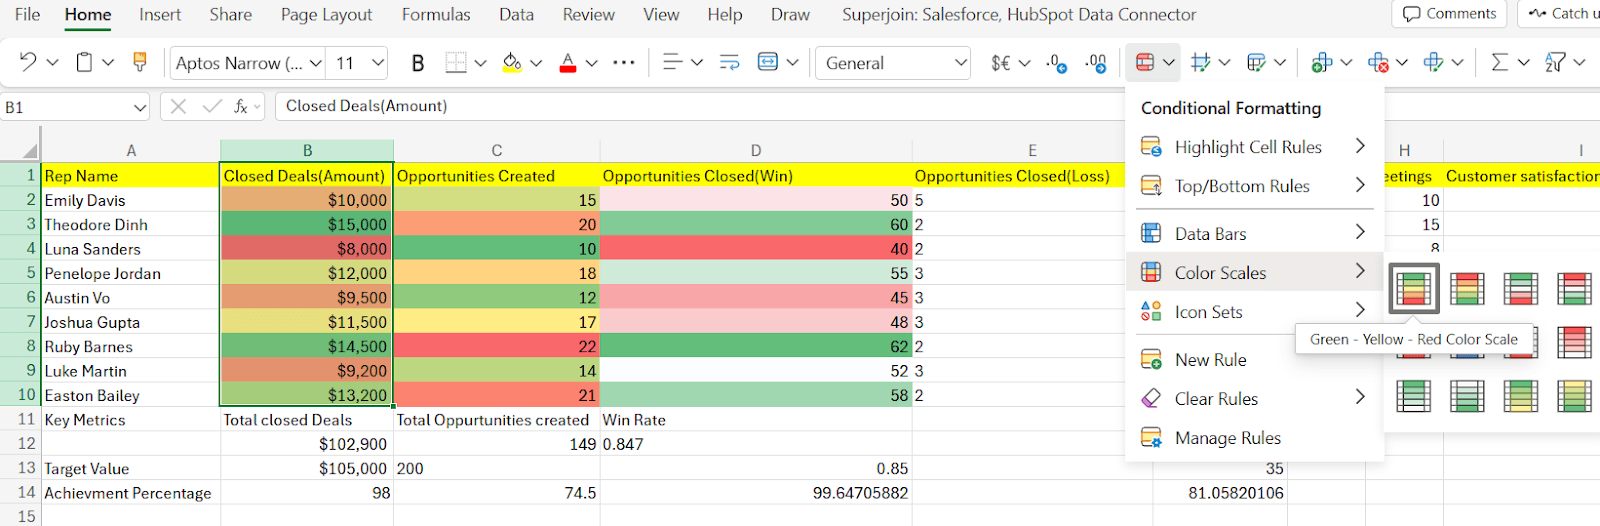Apply the yellow Fill Color bucket
1600x526 pixels.
click(512, 63)
